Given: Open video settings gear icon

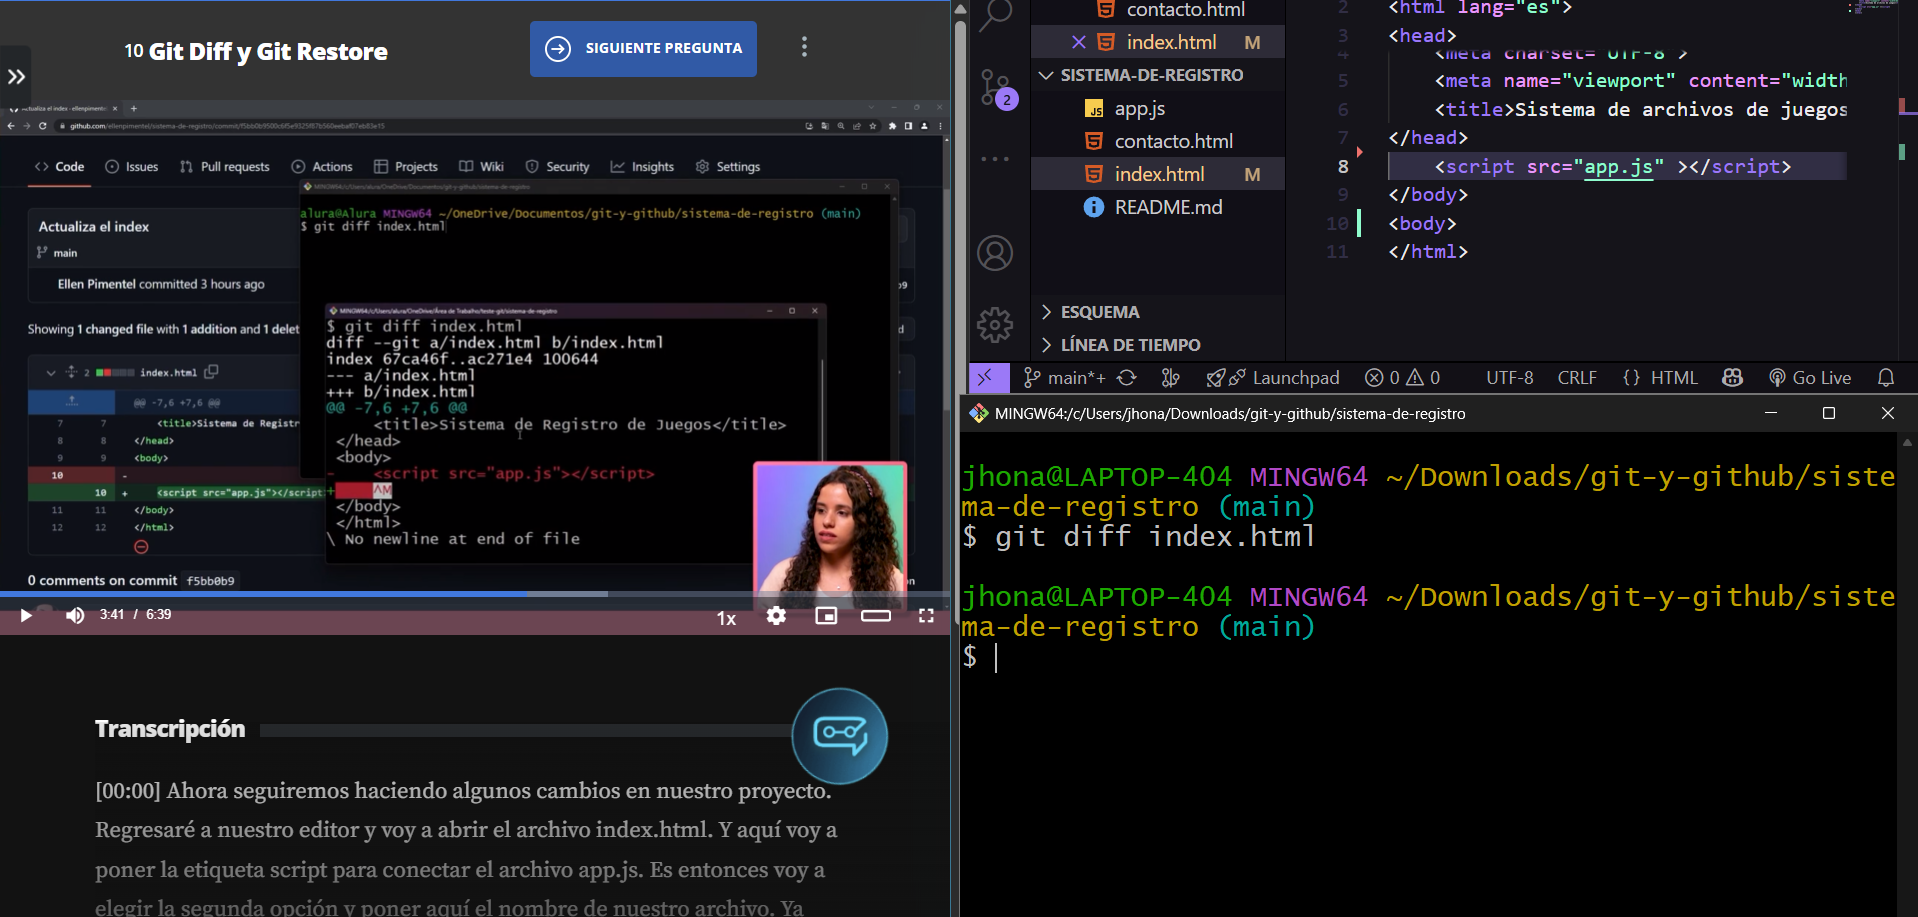Looking at the screenshot, I should (x=776, y=616).
